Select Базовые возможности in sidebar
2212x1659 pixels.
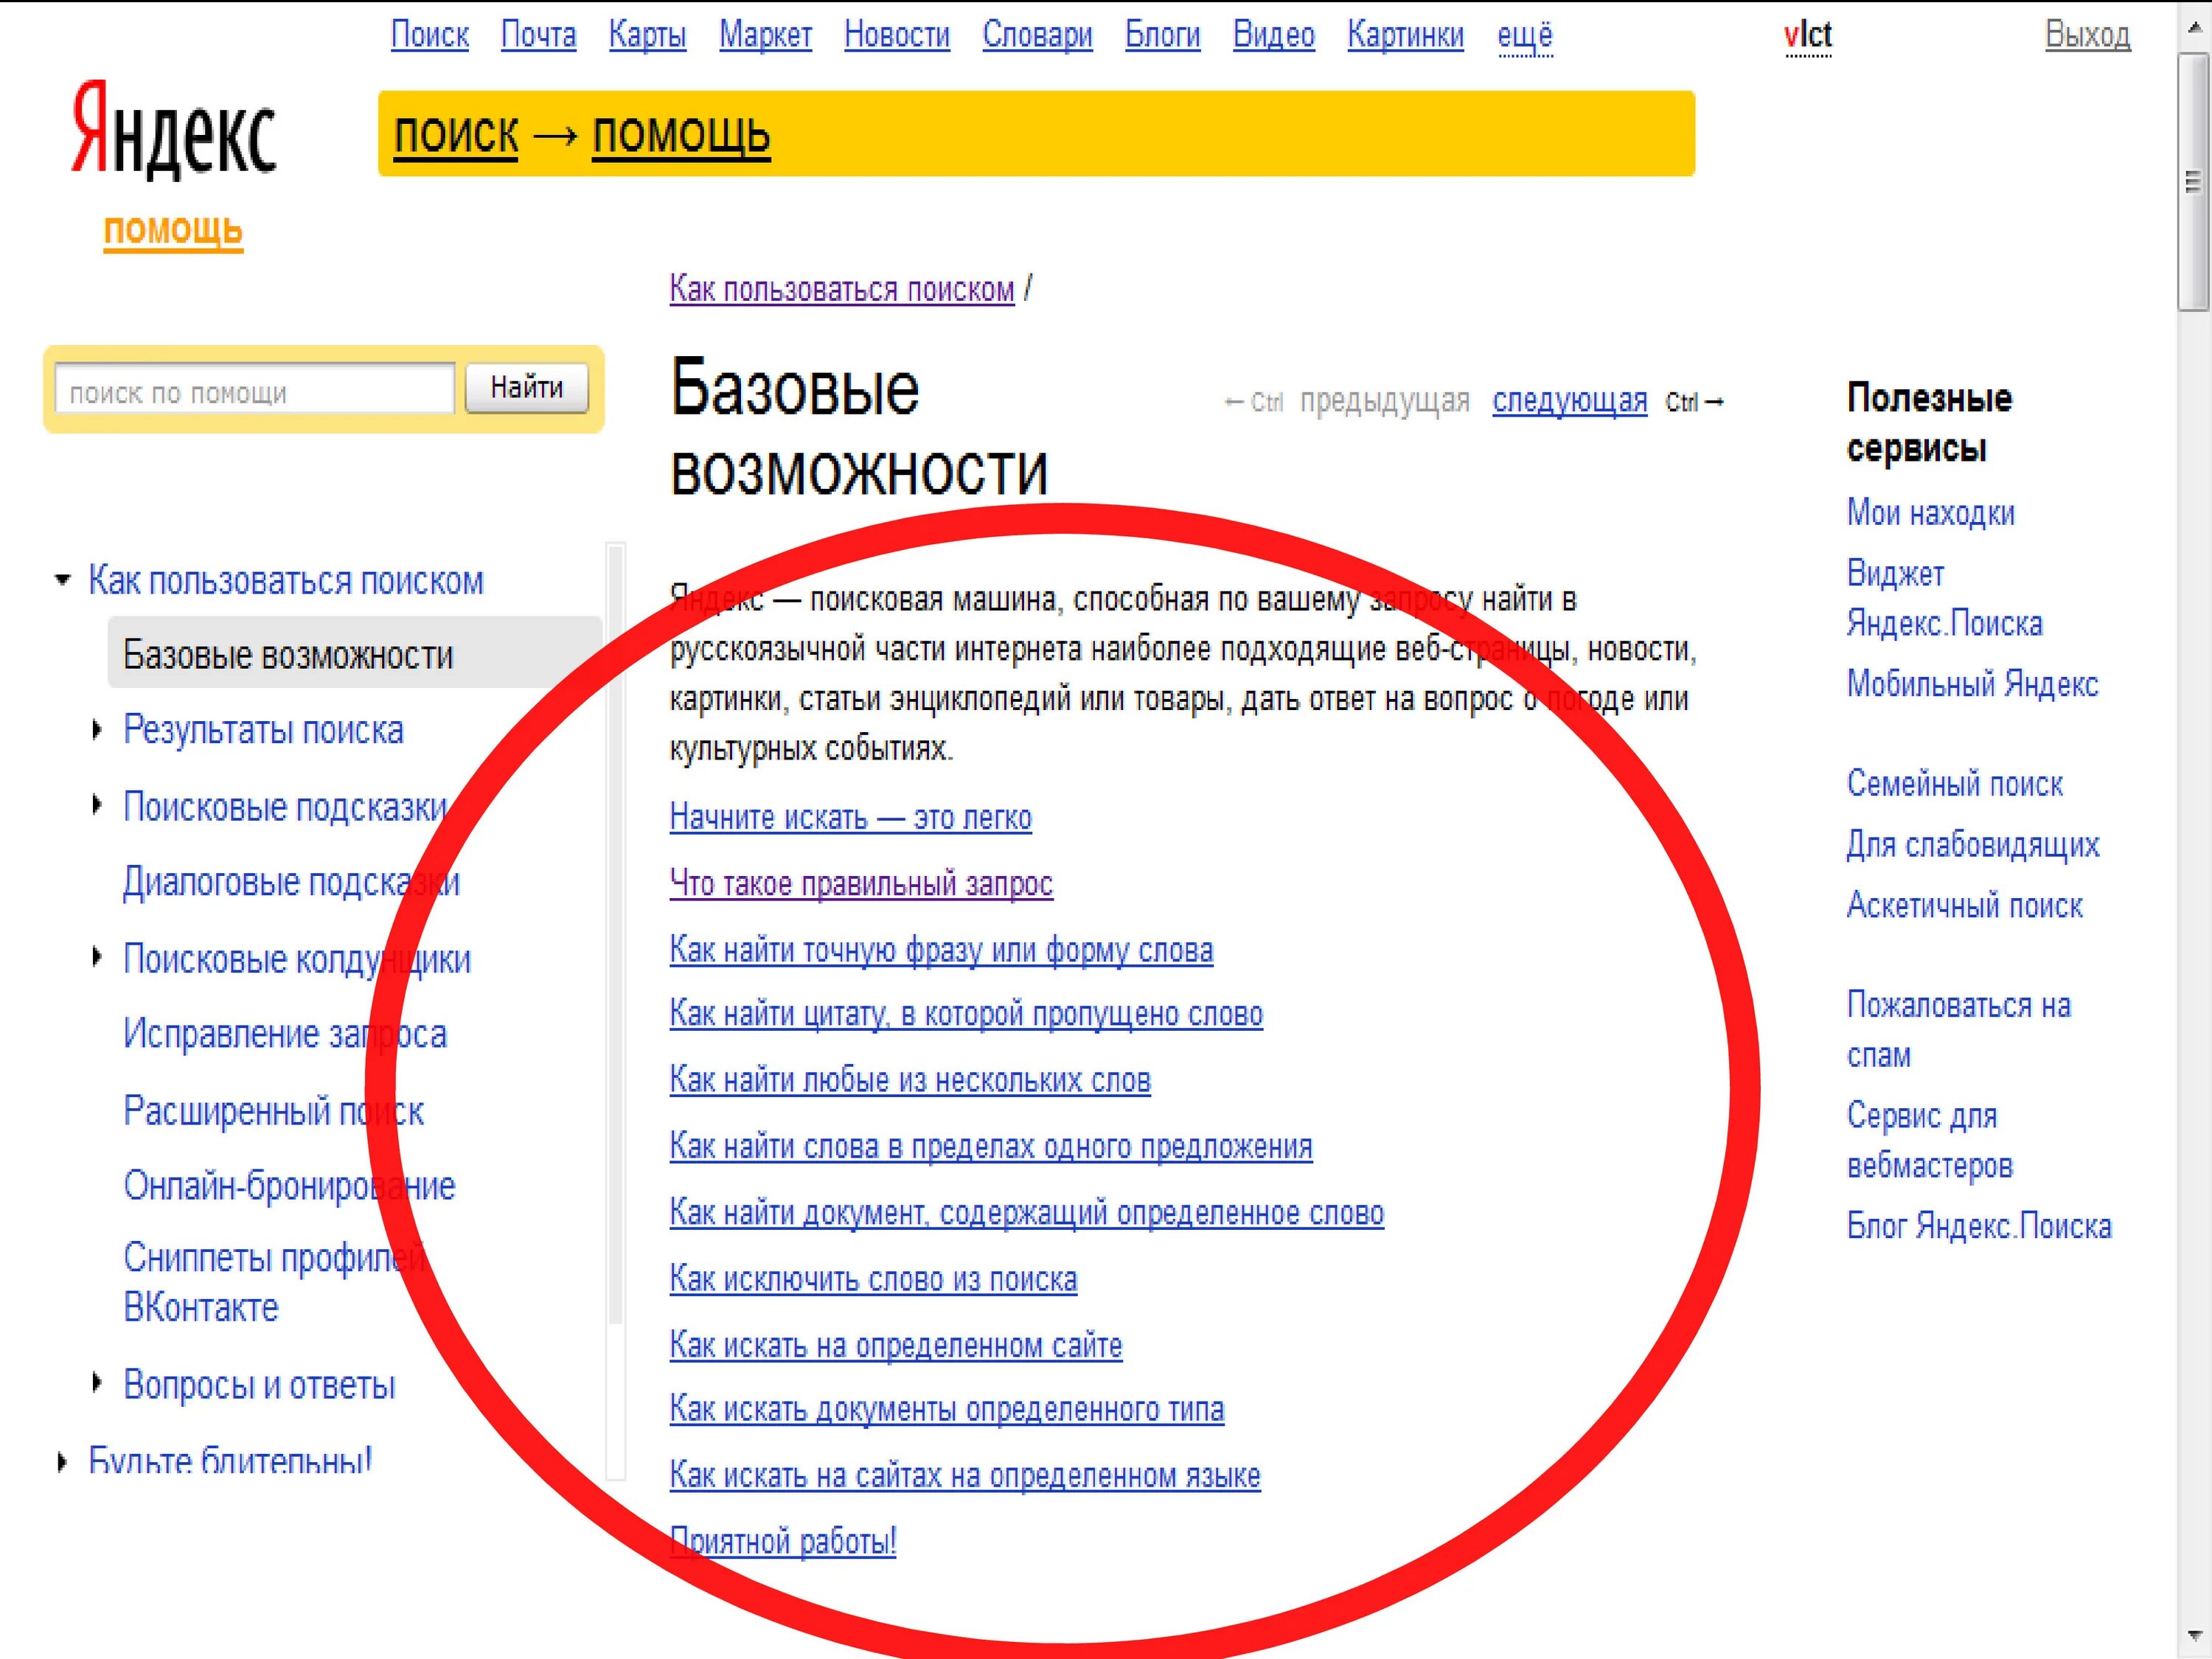(x=355, y=653)
